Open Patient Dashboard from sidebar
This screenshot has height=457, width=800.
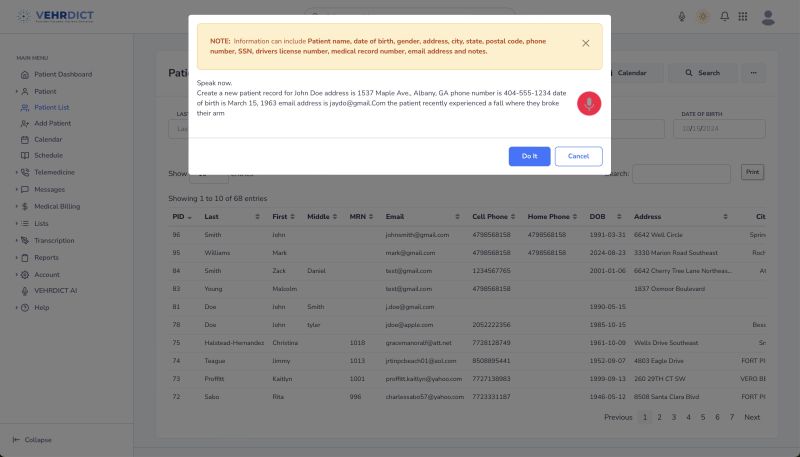[x=62, y=75]
